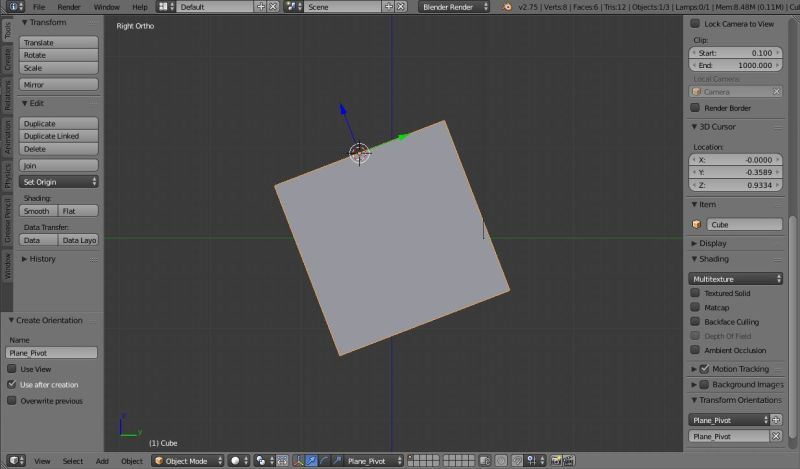Toggle the 3D manipulator widget icon
Image resolution: width=800 pixels, height=469 pixels.
point(298,461)
